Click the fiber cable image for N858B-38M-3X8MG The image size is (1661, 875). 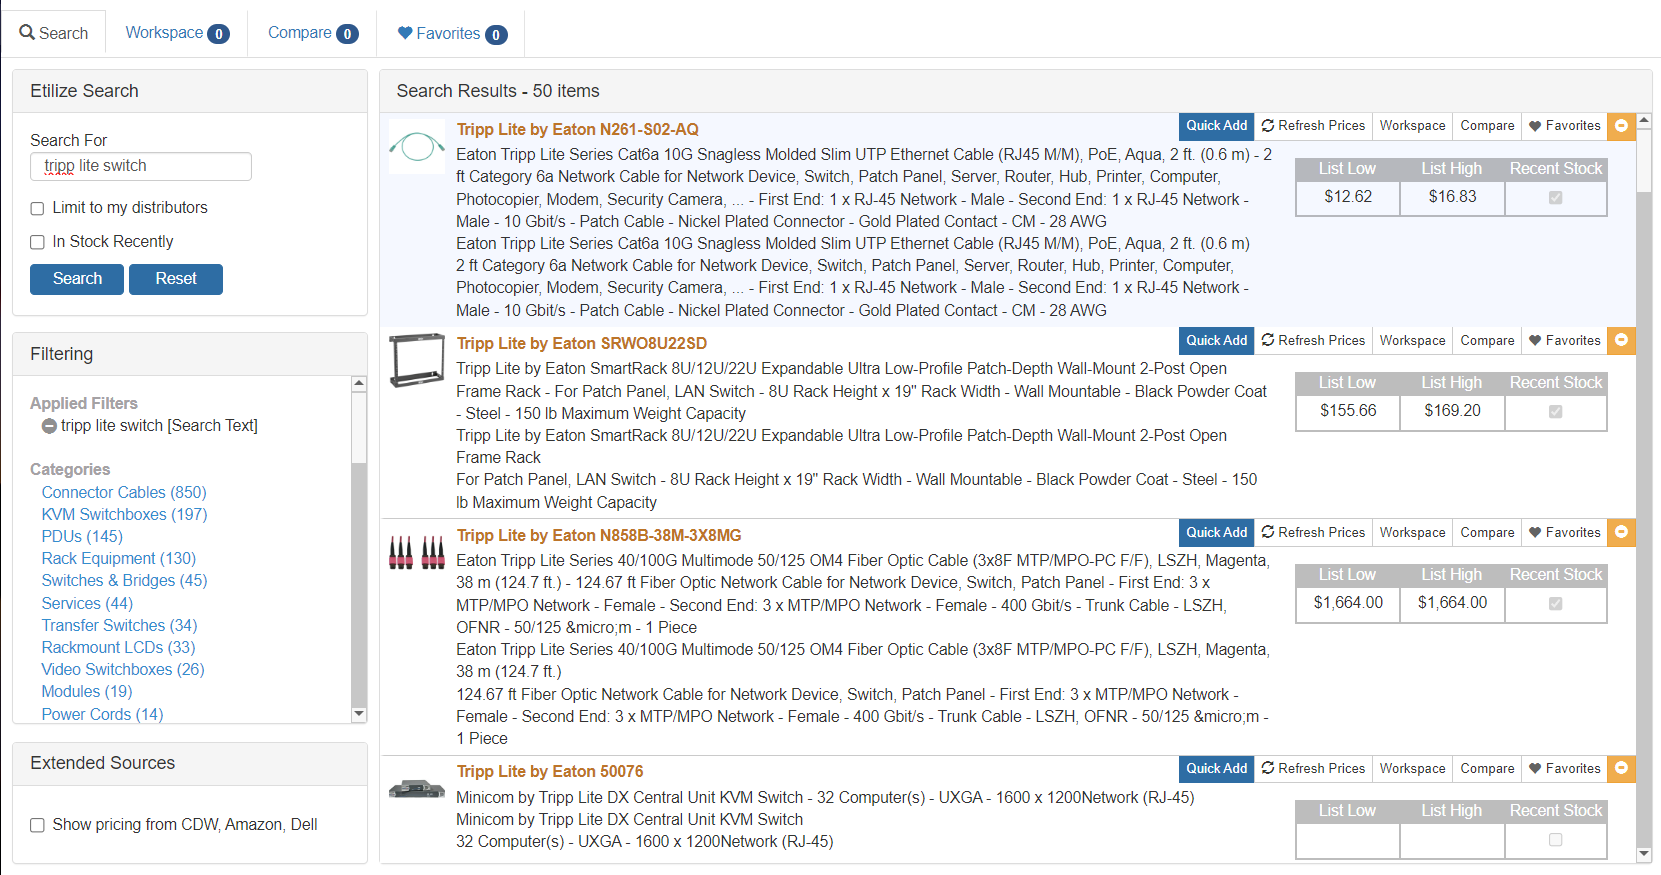point(416,552)
